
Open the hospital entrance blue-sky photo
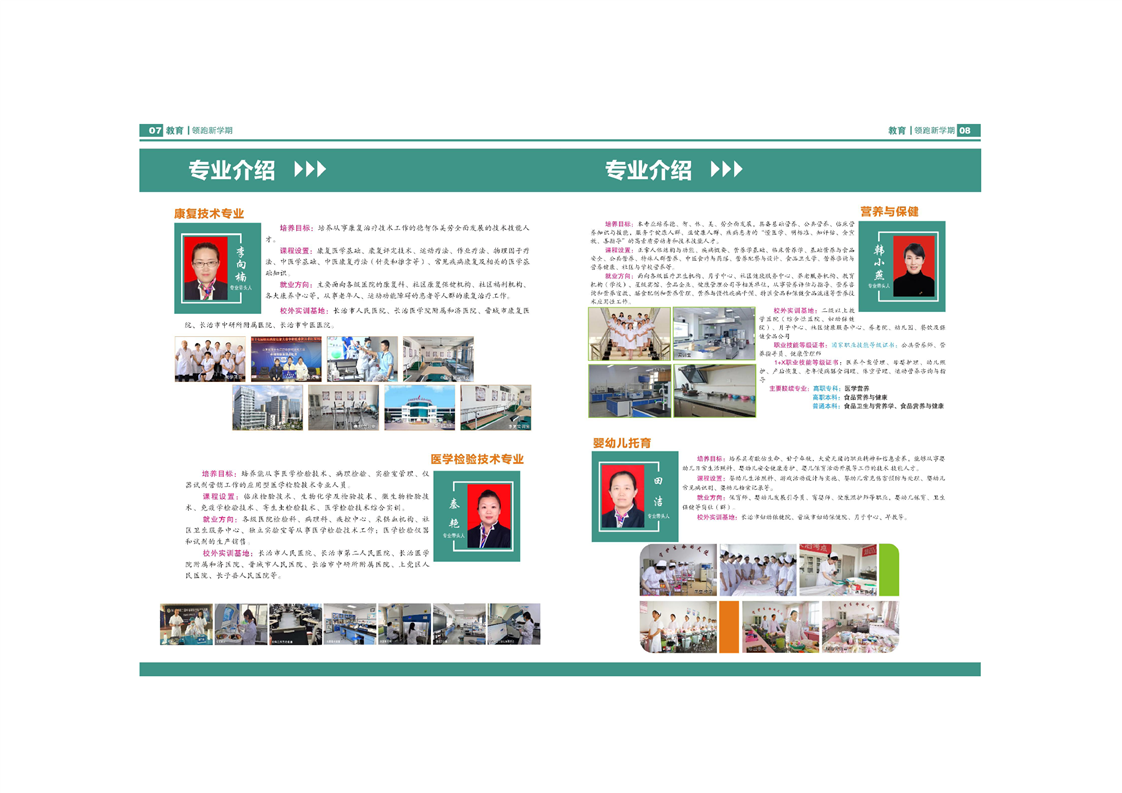pyautogui.click(x=419, y=407)
